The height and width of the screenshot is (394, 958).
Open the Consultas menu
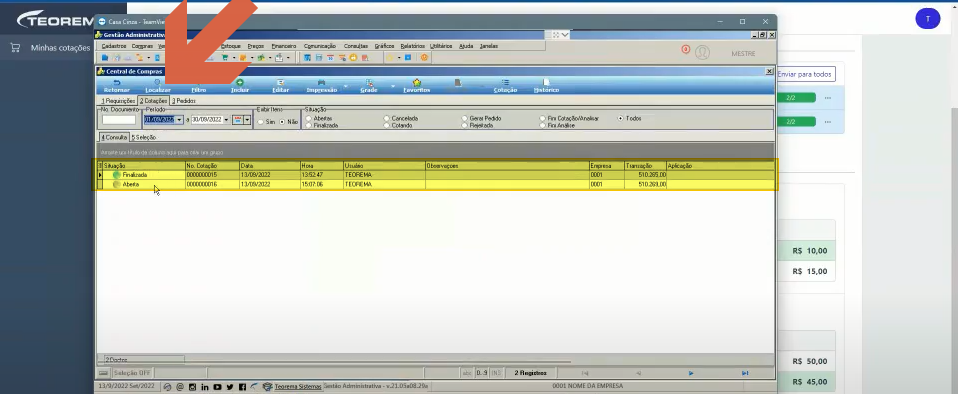click(356, 46)
